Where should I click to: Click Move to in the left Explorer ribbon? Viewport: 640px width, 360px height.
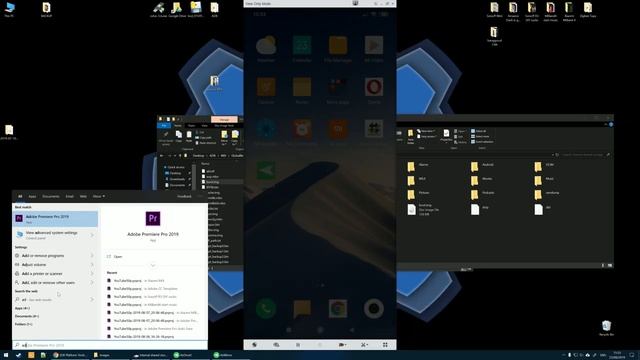pyautogui.click(x=224, y=138)
